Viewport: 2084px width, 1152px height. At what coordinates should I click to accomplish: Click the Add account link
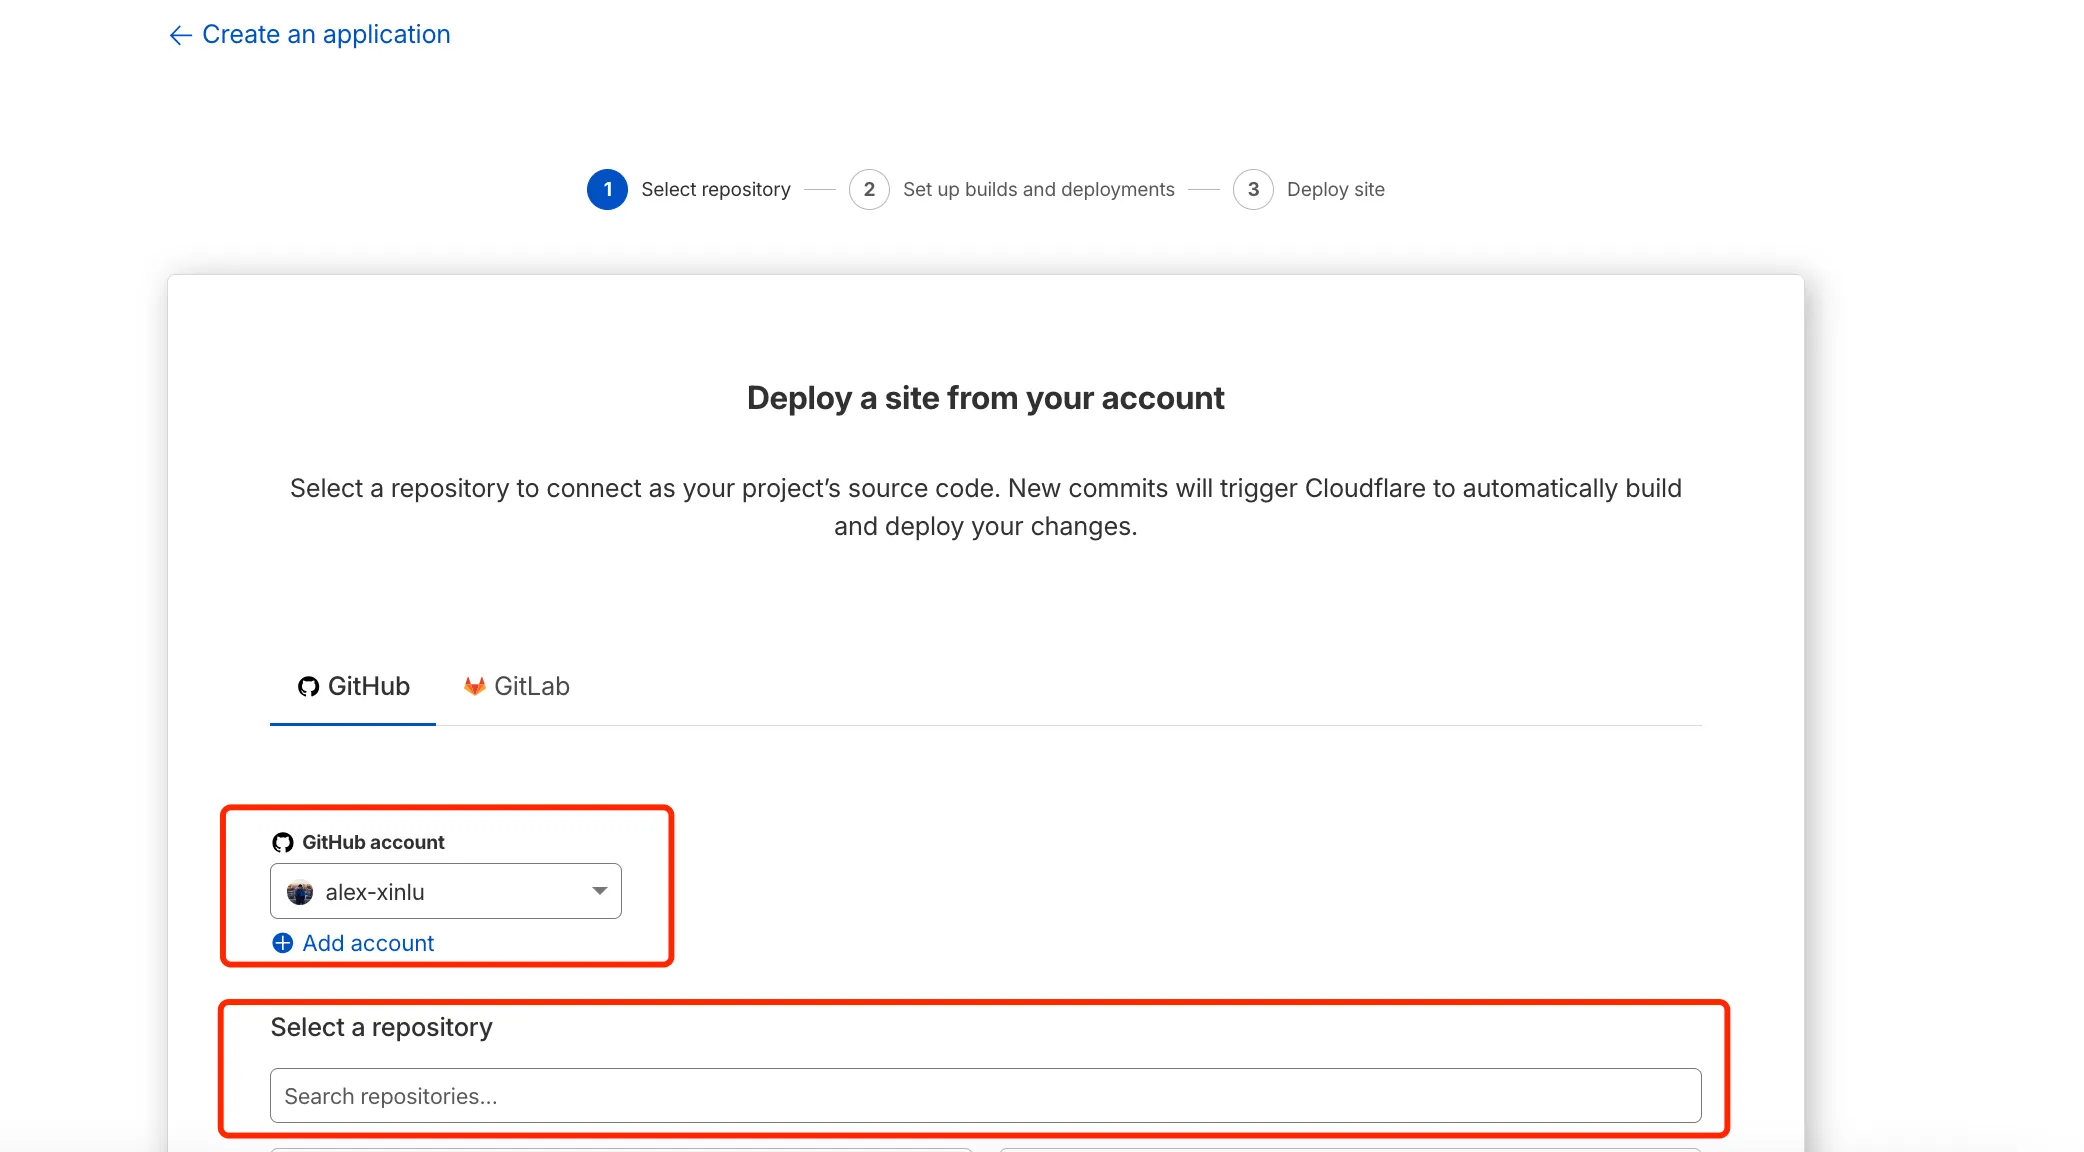tap(368, 943)
